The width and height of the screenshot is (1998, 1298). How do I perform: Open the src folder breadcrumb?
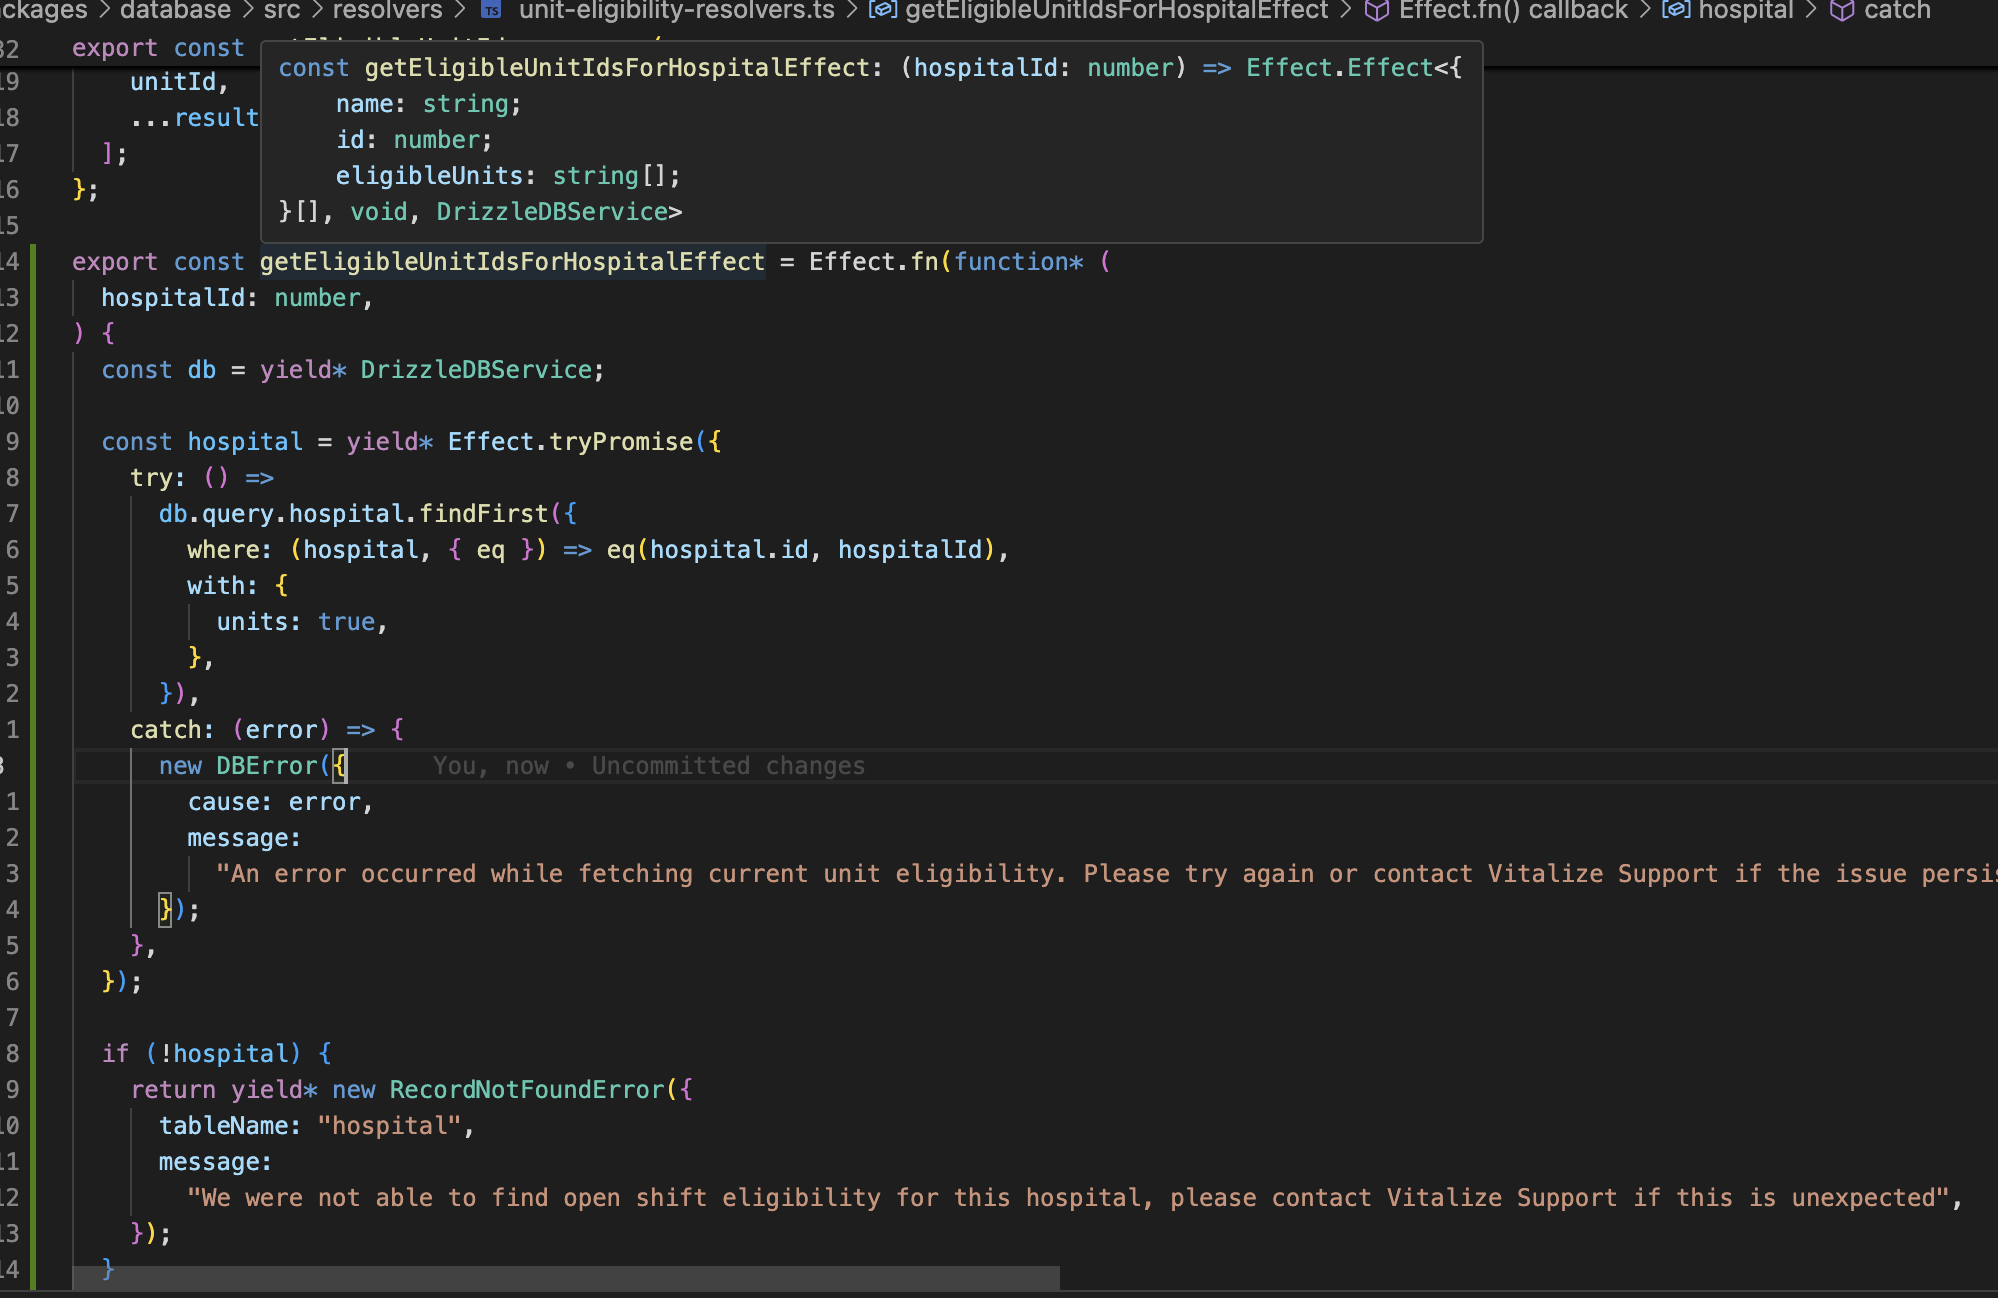point(282,10)
